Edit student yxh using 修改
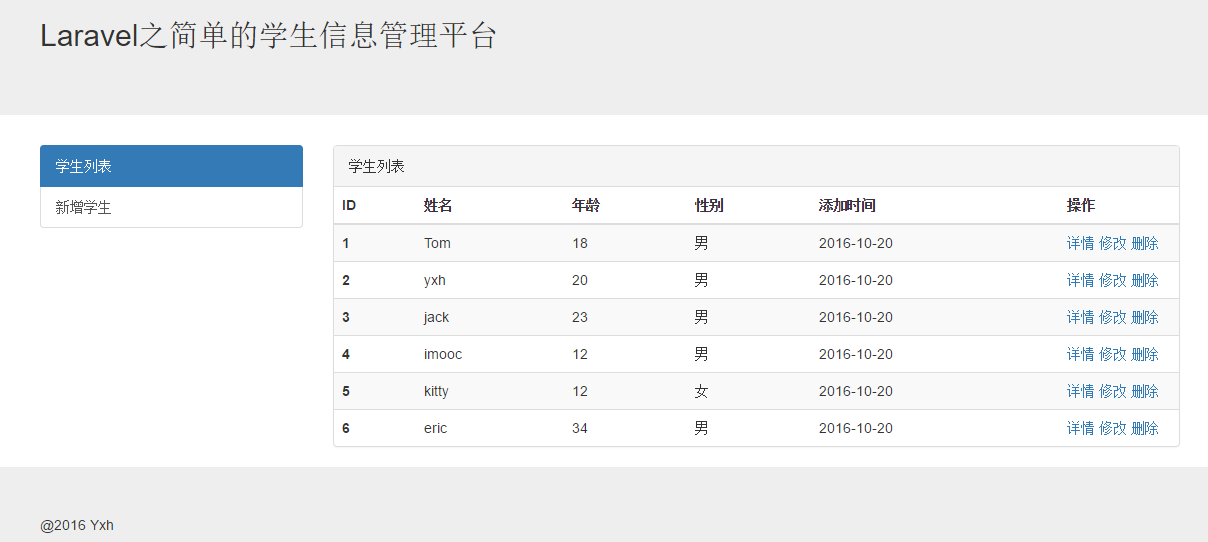This screenshot has width=1208, height=542. coord(1112,280)
